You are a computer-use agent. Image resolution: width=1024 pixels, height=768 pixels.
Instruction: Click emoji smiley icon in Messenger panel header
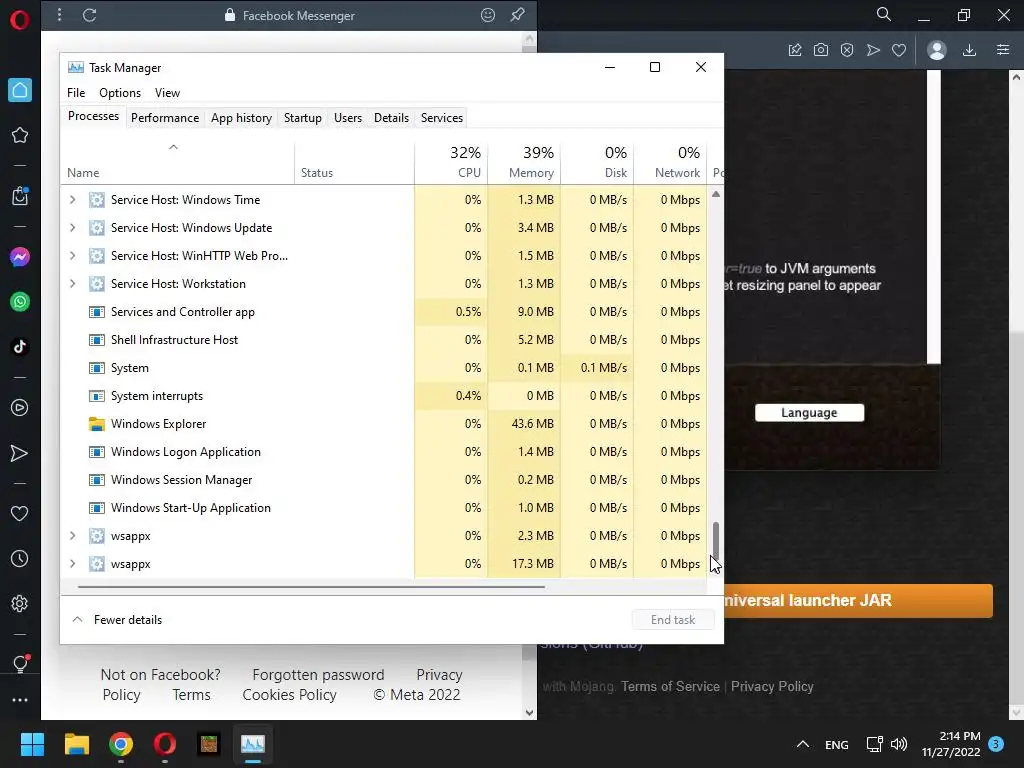tap(488, 15)
